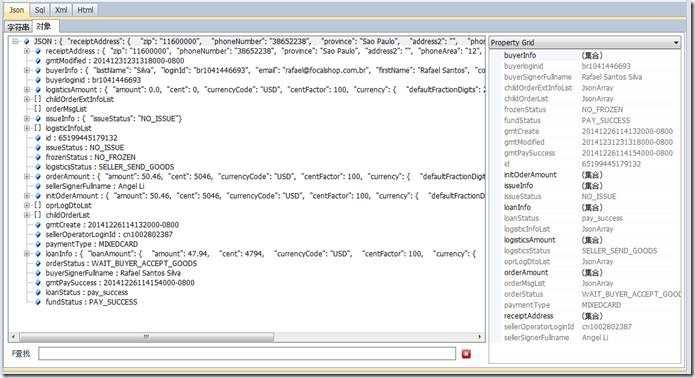695x378 pixels.
Task: Click value 'Rafael Santos Silva' in Property Grid
Action: 612,77
